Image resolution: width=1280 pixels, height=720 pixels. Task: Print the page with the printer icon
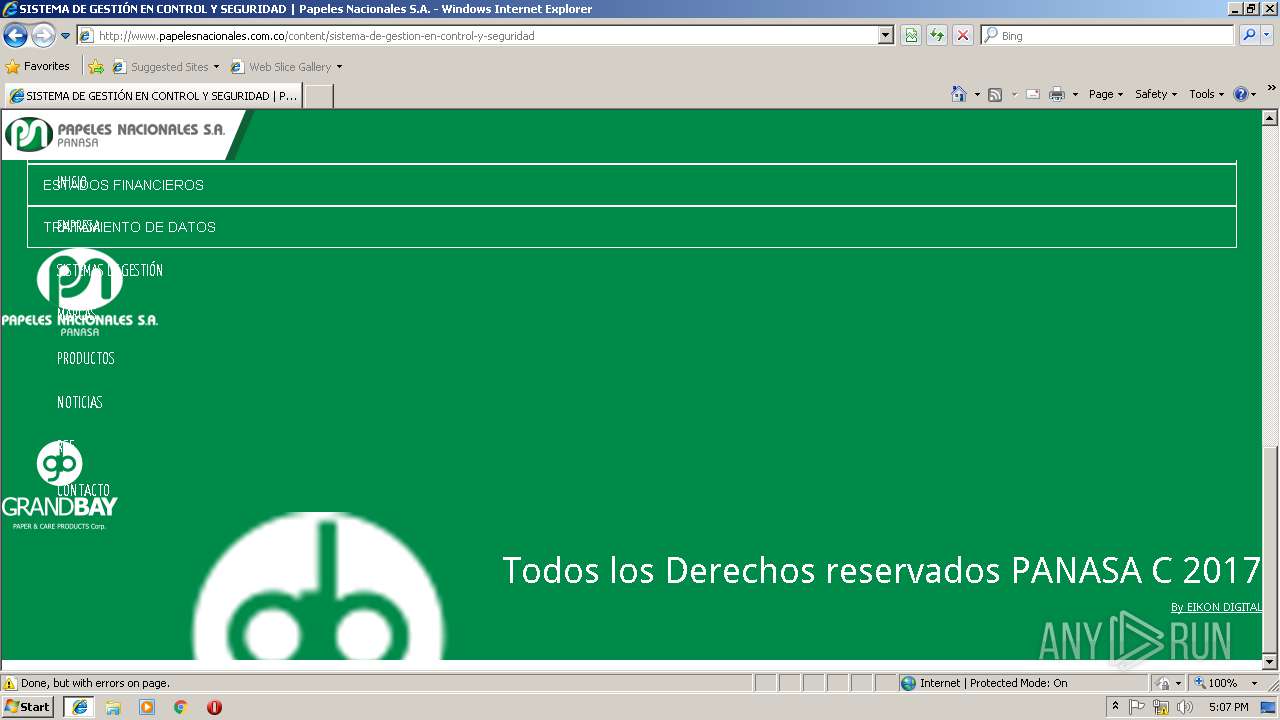click(1057, 94)
